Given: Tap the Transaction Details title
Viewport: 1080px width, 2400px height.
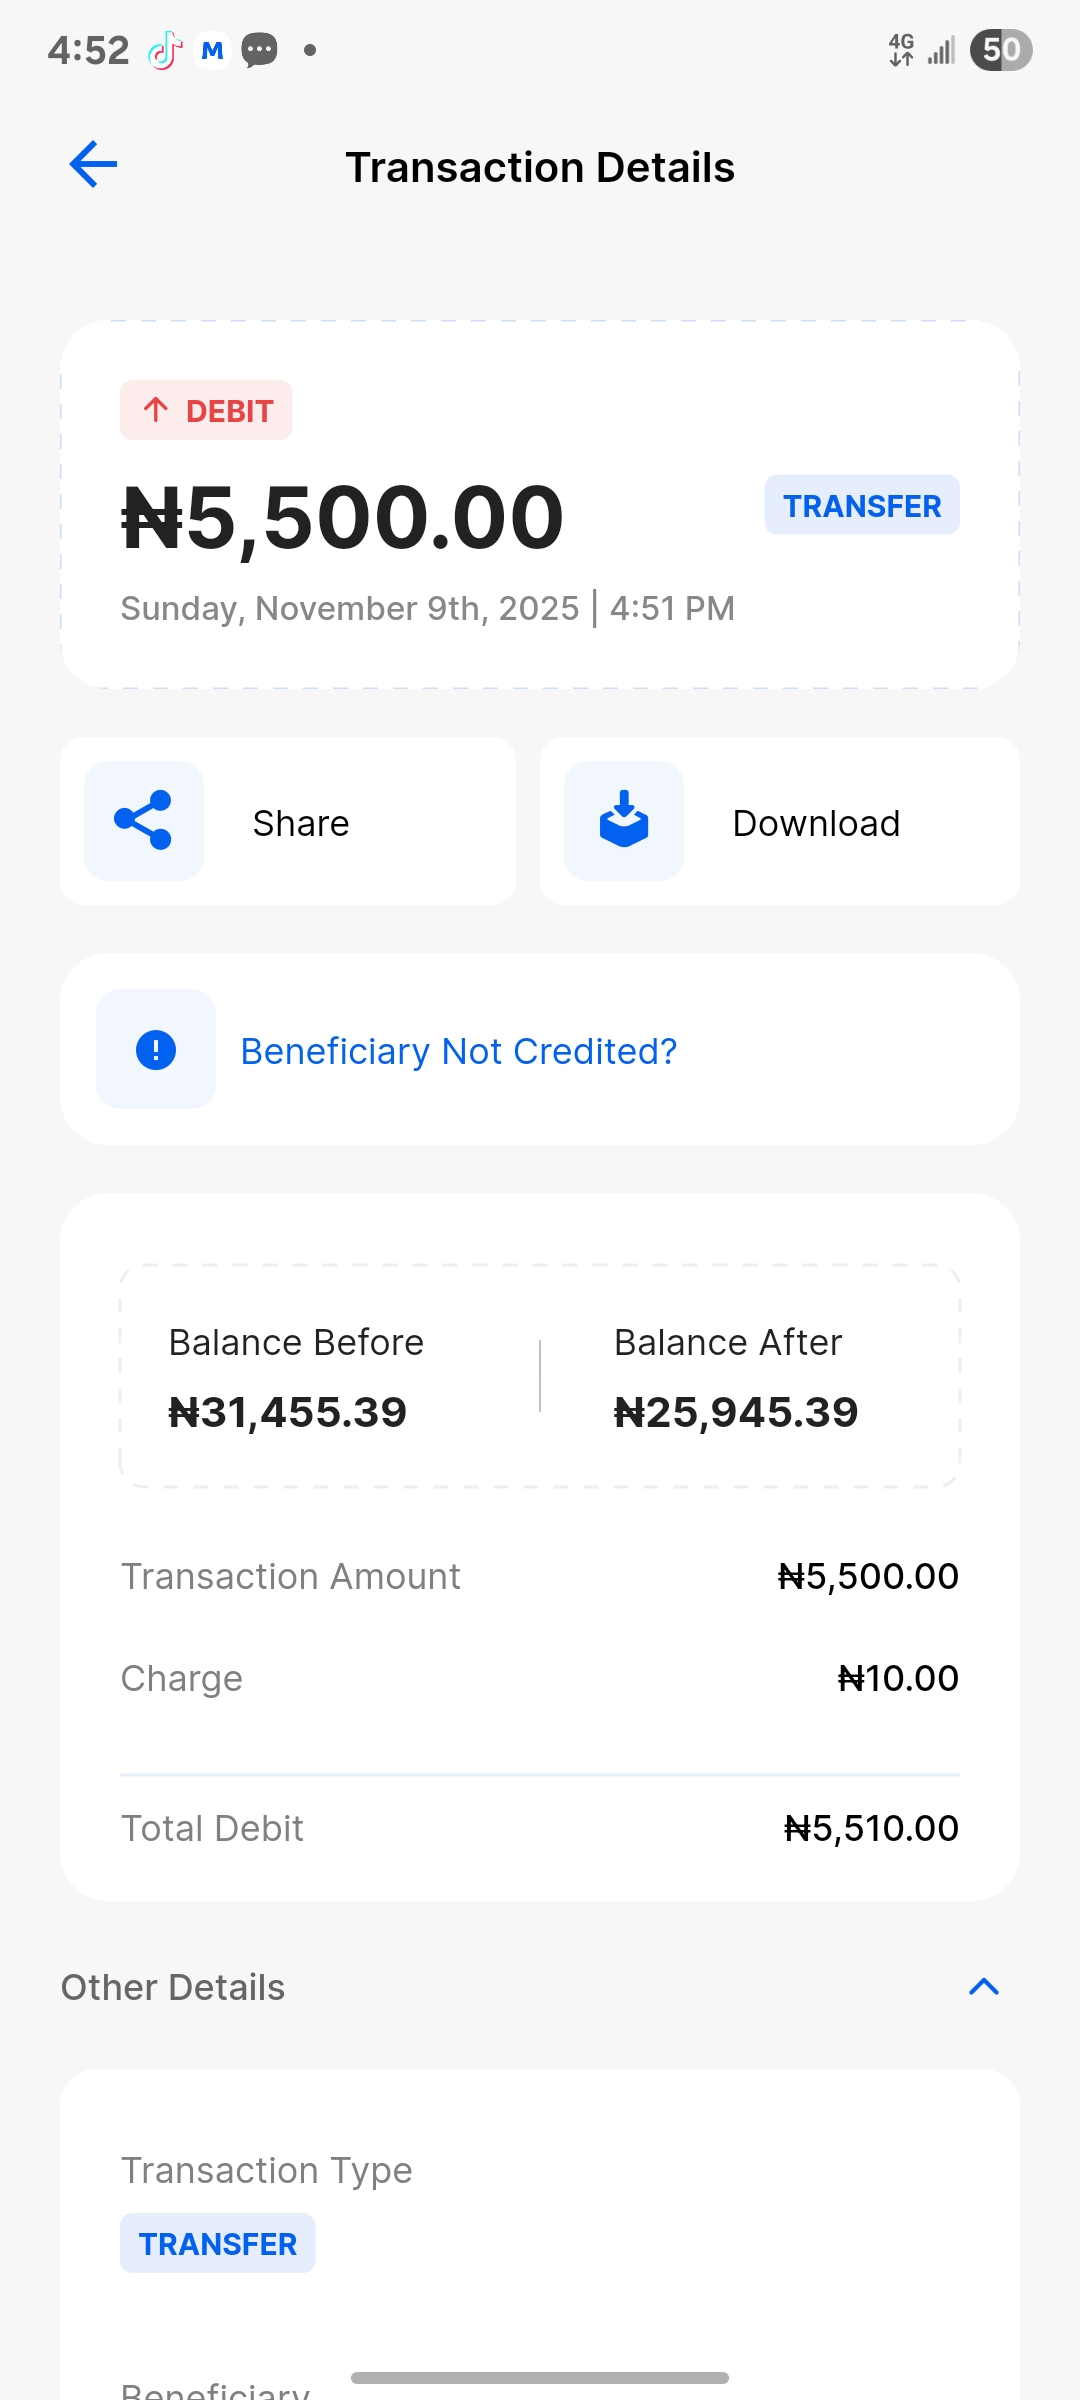Looking at the screenshot, I should (x=540, y=167).
